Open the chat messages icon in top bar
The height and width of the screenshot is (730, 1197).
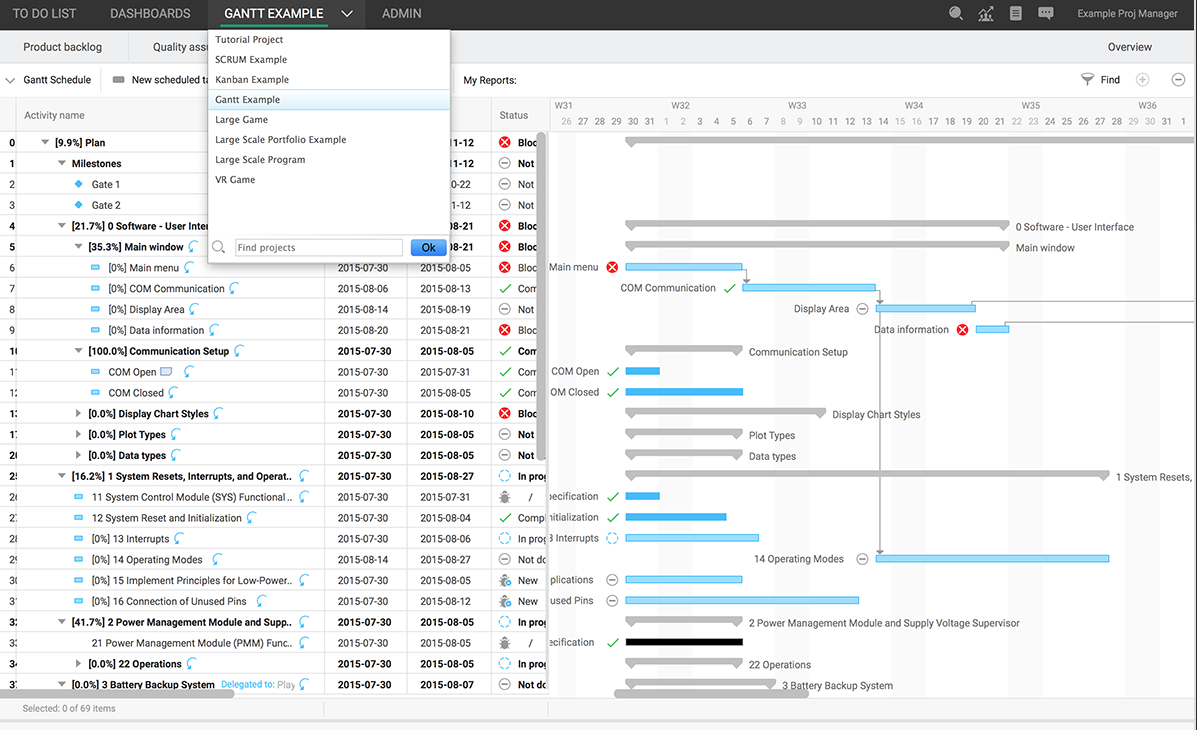click(1046, 13)
